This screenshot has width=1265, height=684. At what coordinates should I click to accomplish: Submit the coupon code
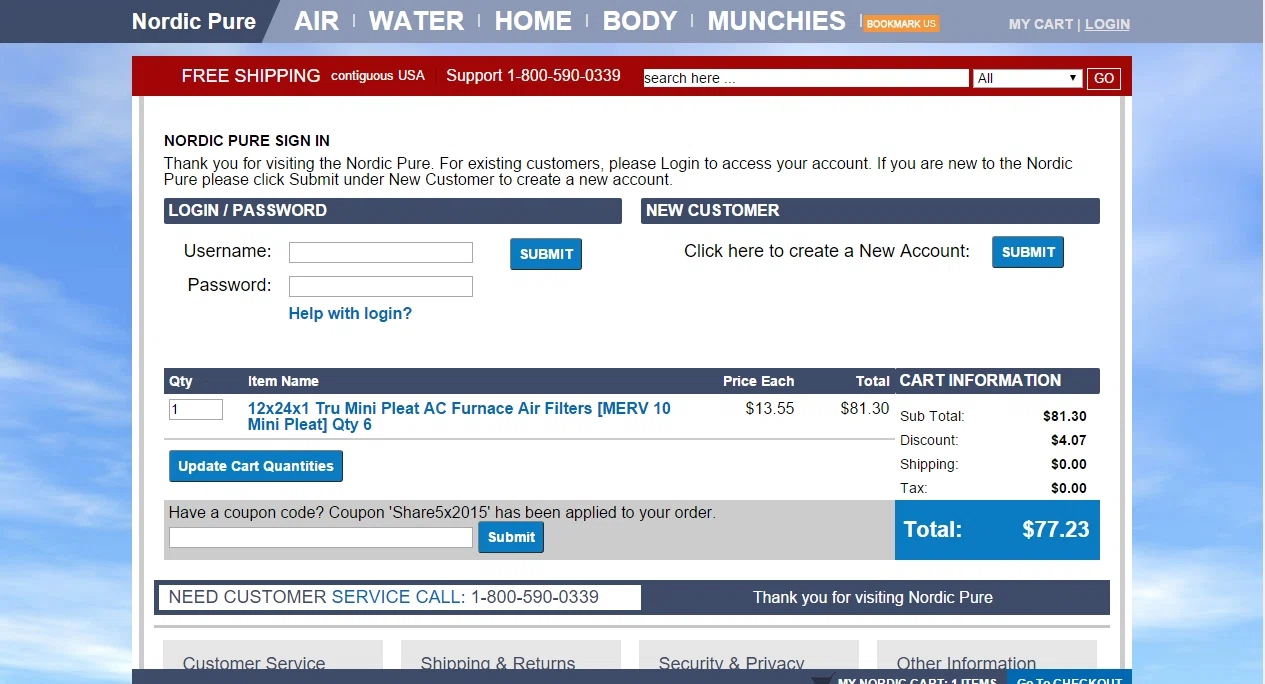tap(511, 537)
